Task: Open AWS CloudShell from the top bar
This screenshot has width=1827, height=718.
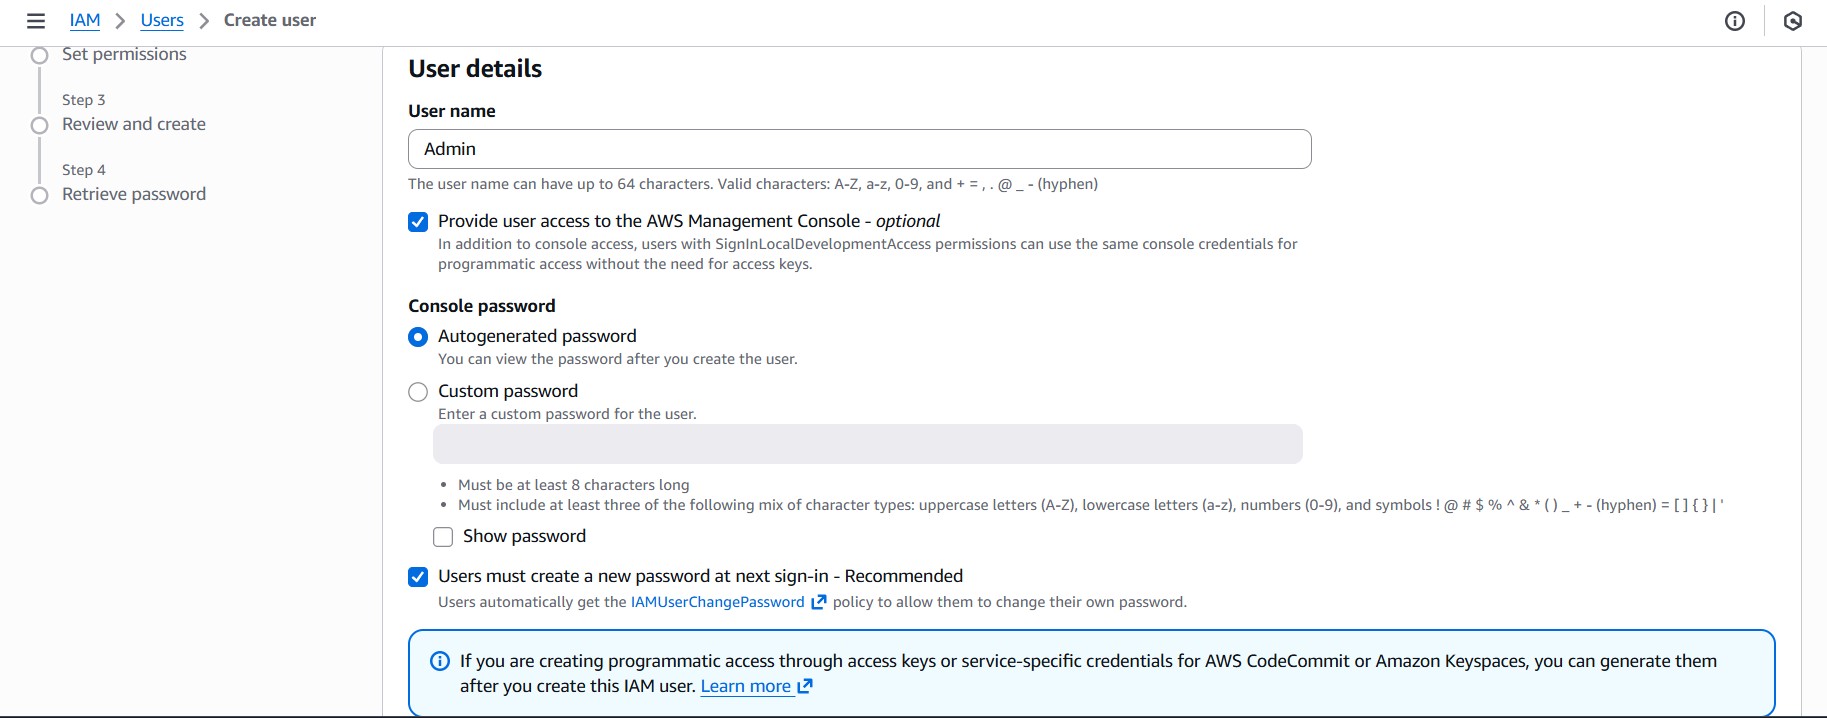Action: pyautogui.click(x=1790, y=21)
